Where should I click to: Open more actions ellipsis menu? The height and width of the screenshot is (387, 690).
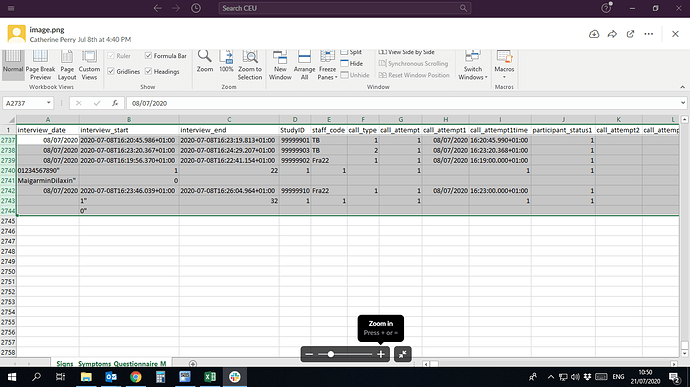649,34
